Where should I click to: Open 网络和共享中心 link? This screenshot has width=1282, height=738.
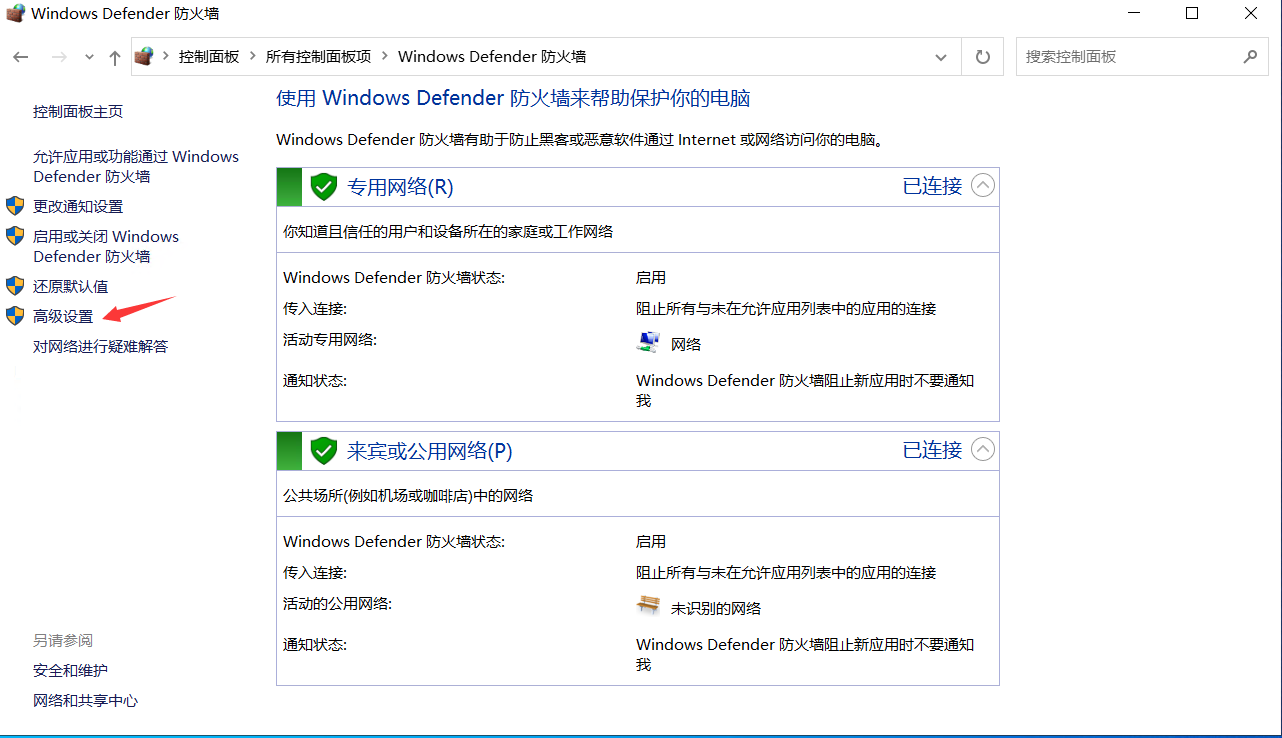pos(85,701)
